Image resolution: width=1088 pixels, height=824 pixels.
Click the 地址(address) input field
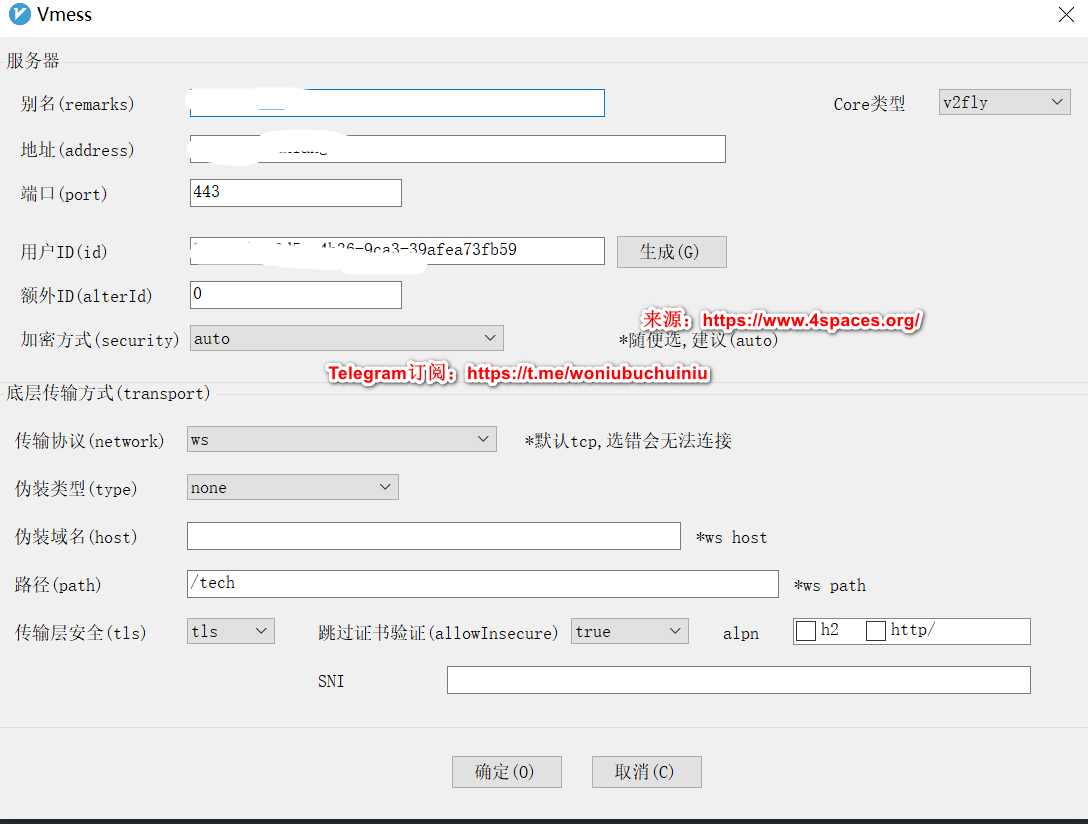click(456, 148)
